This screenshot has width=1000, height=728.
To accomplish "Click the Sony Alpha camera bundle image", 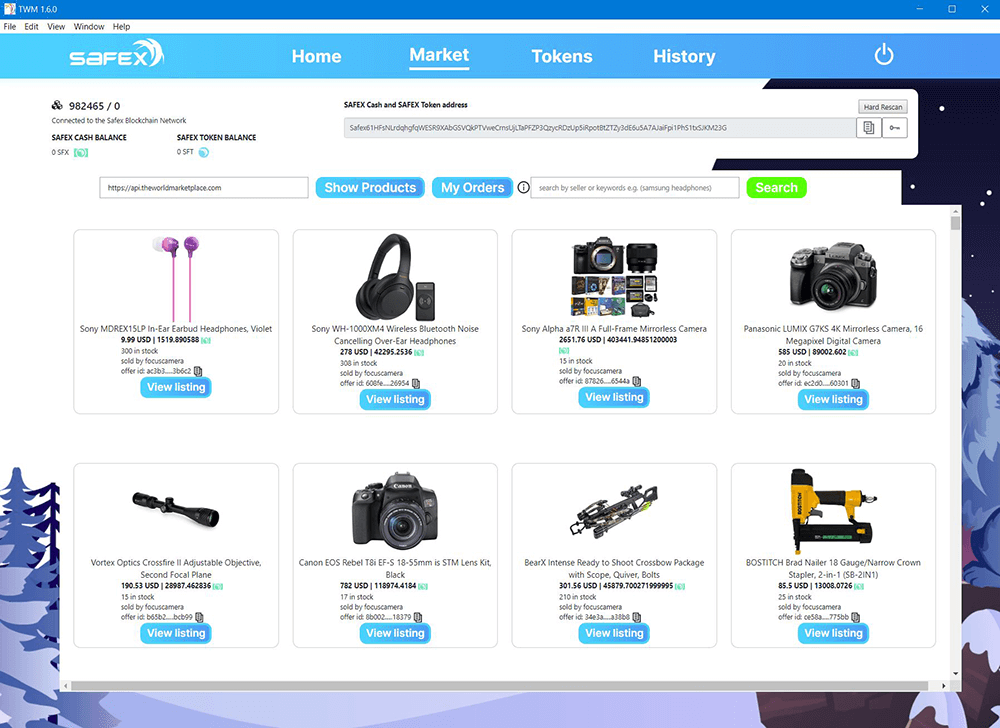I will (614, 277).
